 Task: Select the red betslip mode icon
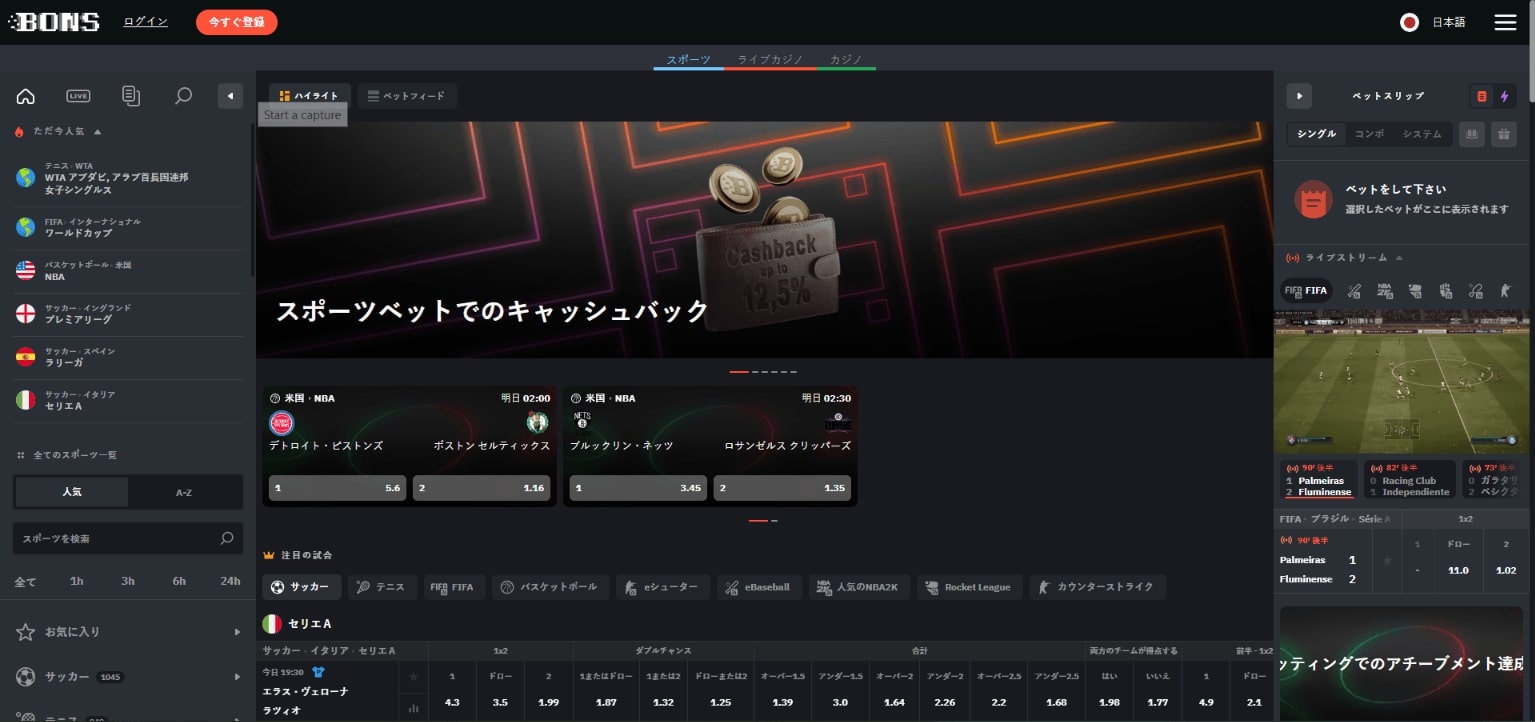(x=1481, y=96)
